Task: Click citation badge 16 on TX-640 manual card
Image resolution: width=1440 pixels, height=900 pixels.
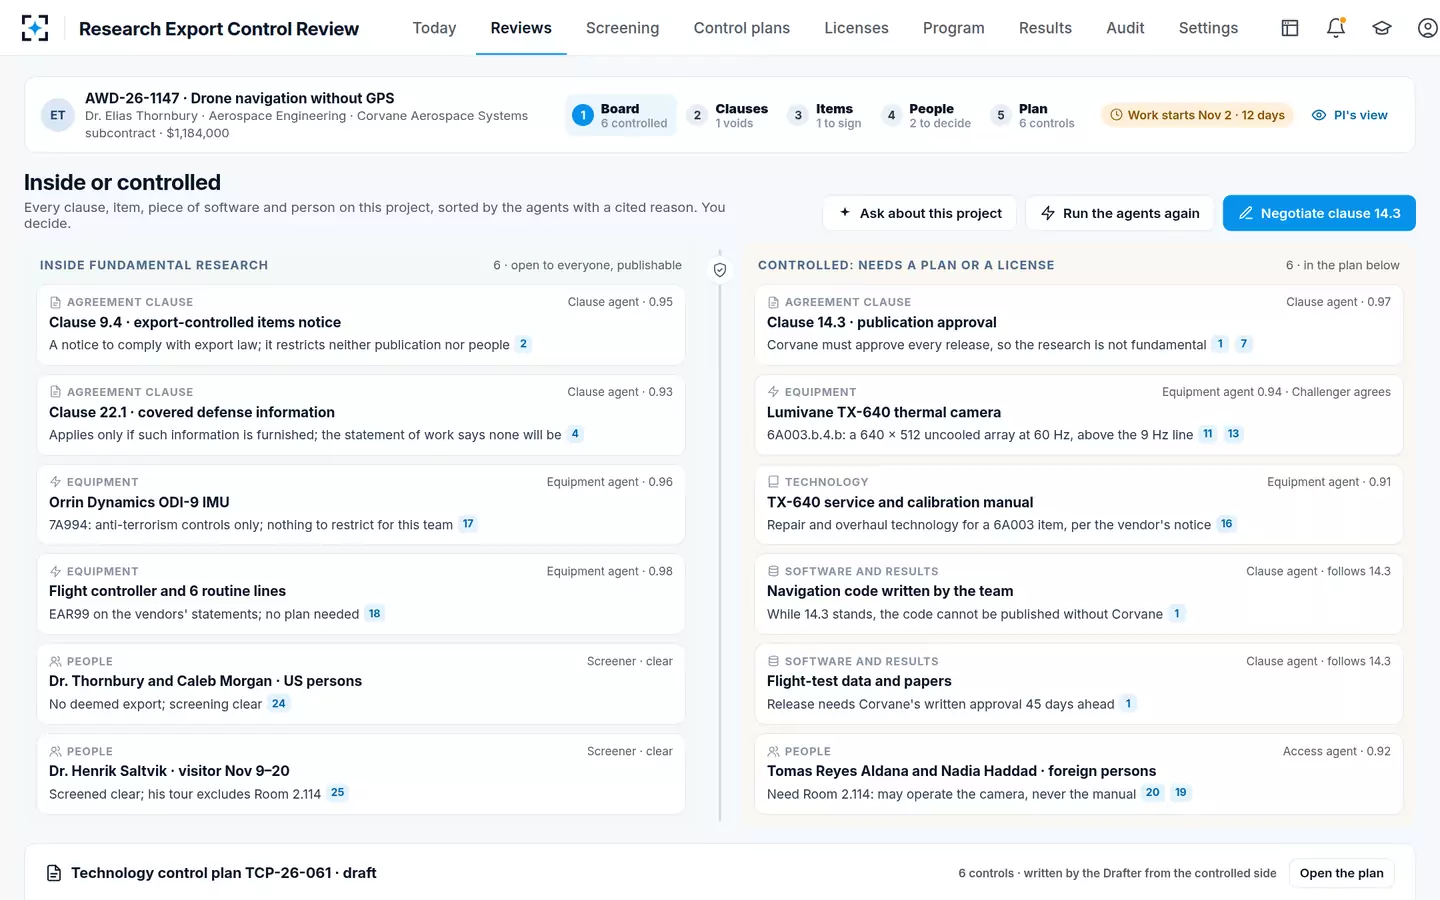Action: pos(1227,524)
